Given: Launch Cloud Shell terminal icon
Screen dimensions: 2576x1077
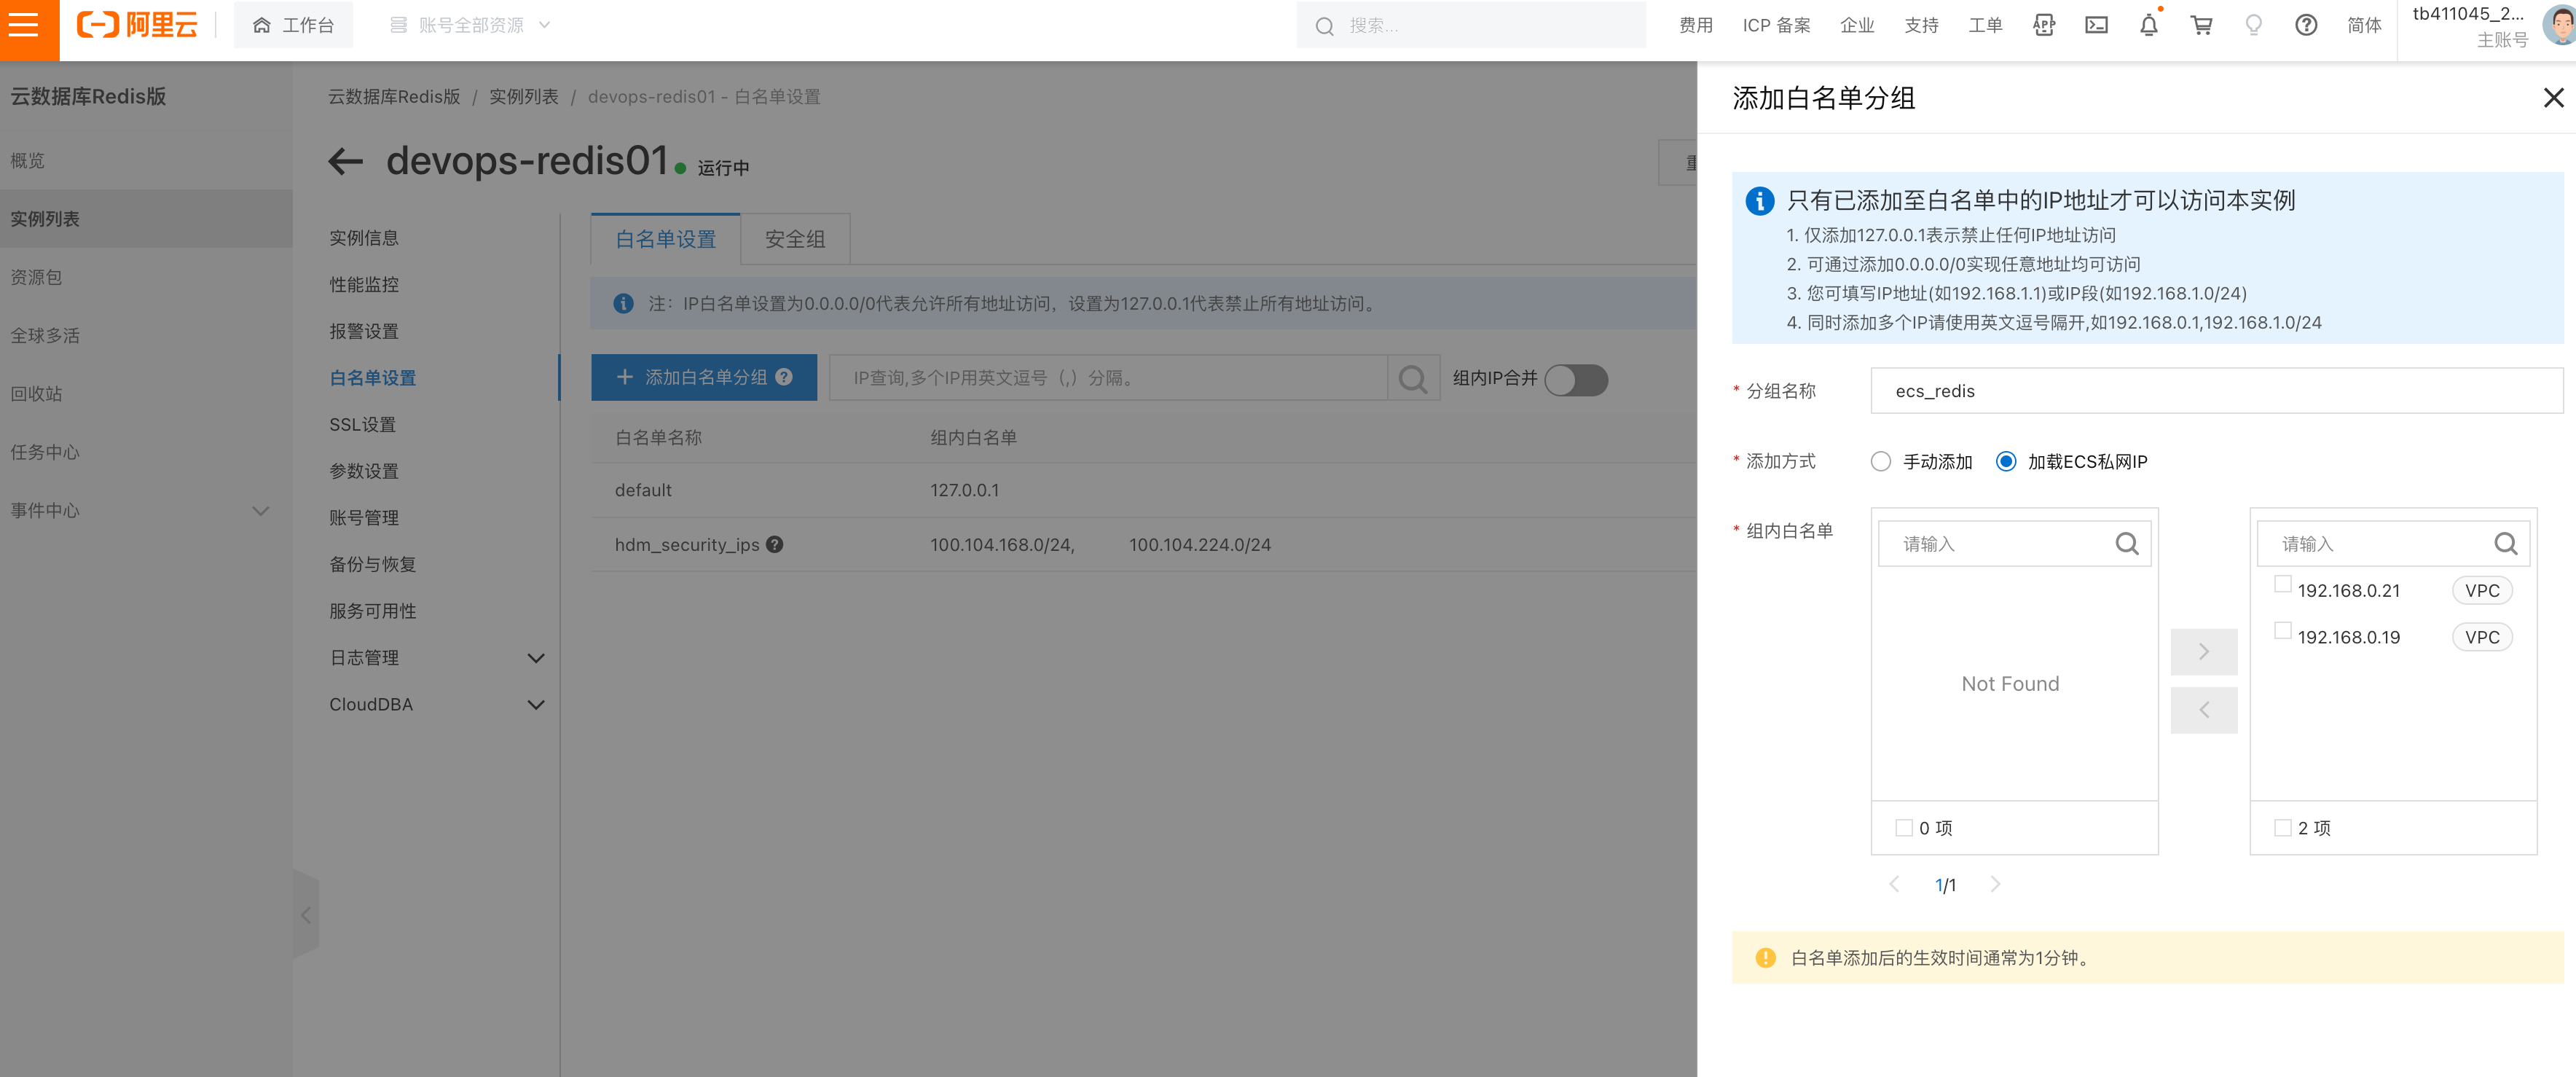Looking at the screenshot, I should tap(2096, 26).
